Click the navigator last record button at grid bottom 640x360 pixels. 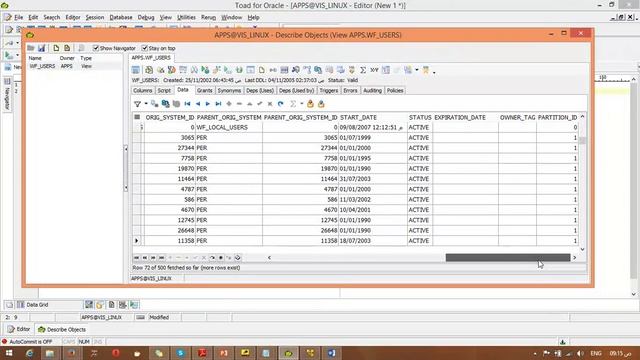(x=162, y=258)
